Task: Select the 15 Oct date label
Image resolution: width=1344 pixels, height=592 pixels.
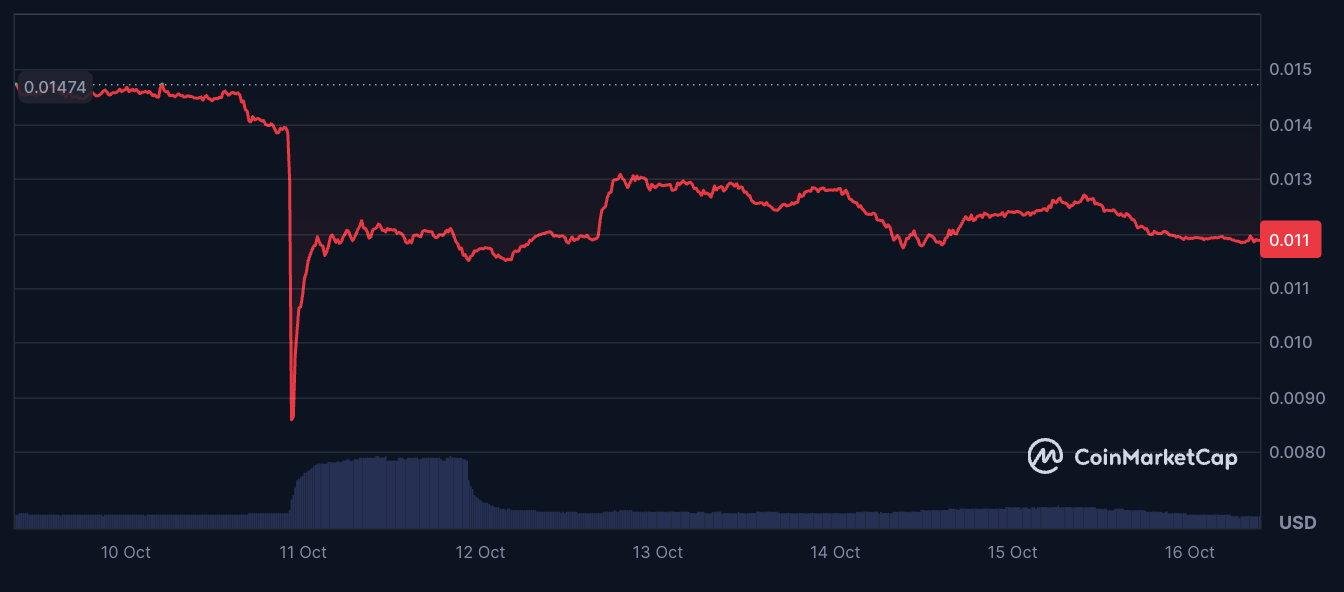Action: (x=1012, y=552)
